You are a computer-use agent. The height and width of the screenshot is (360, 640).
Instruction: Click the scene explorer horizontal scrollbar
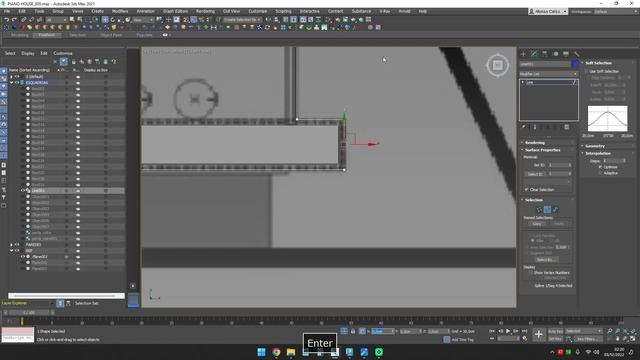(67, 296)
